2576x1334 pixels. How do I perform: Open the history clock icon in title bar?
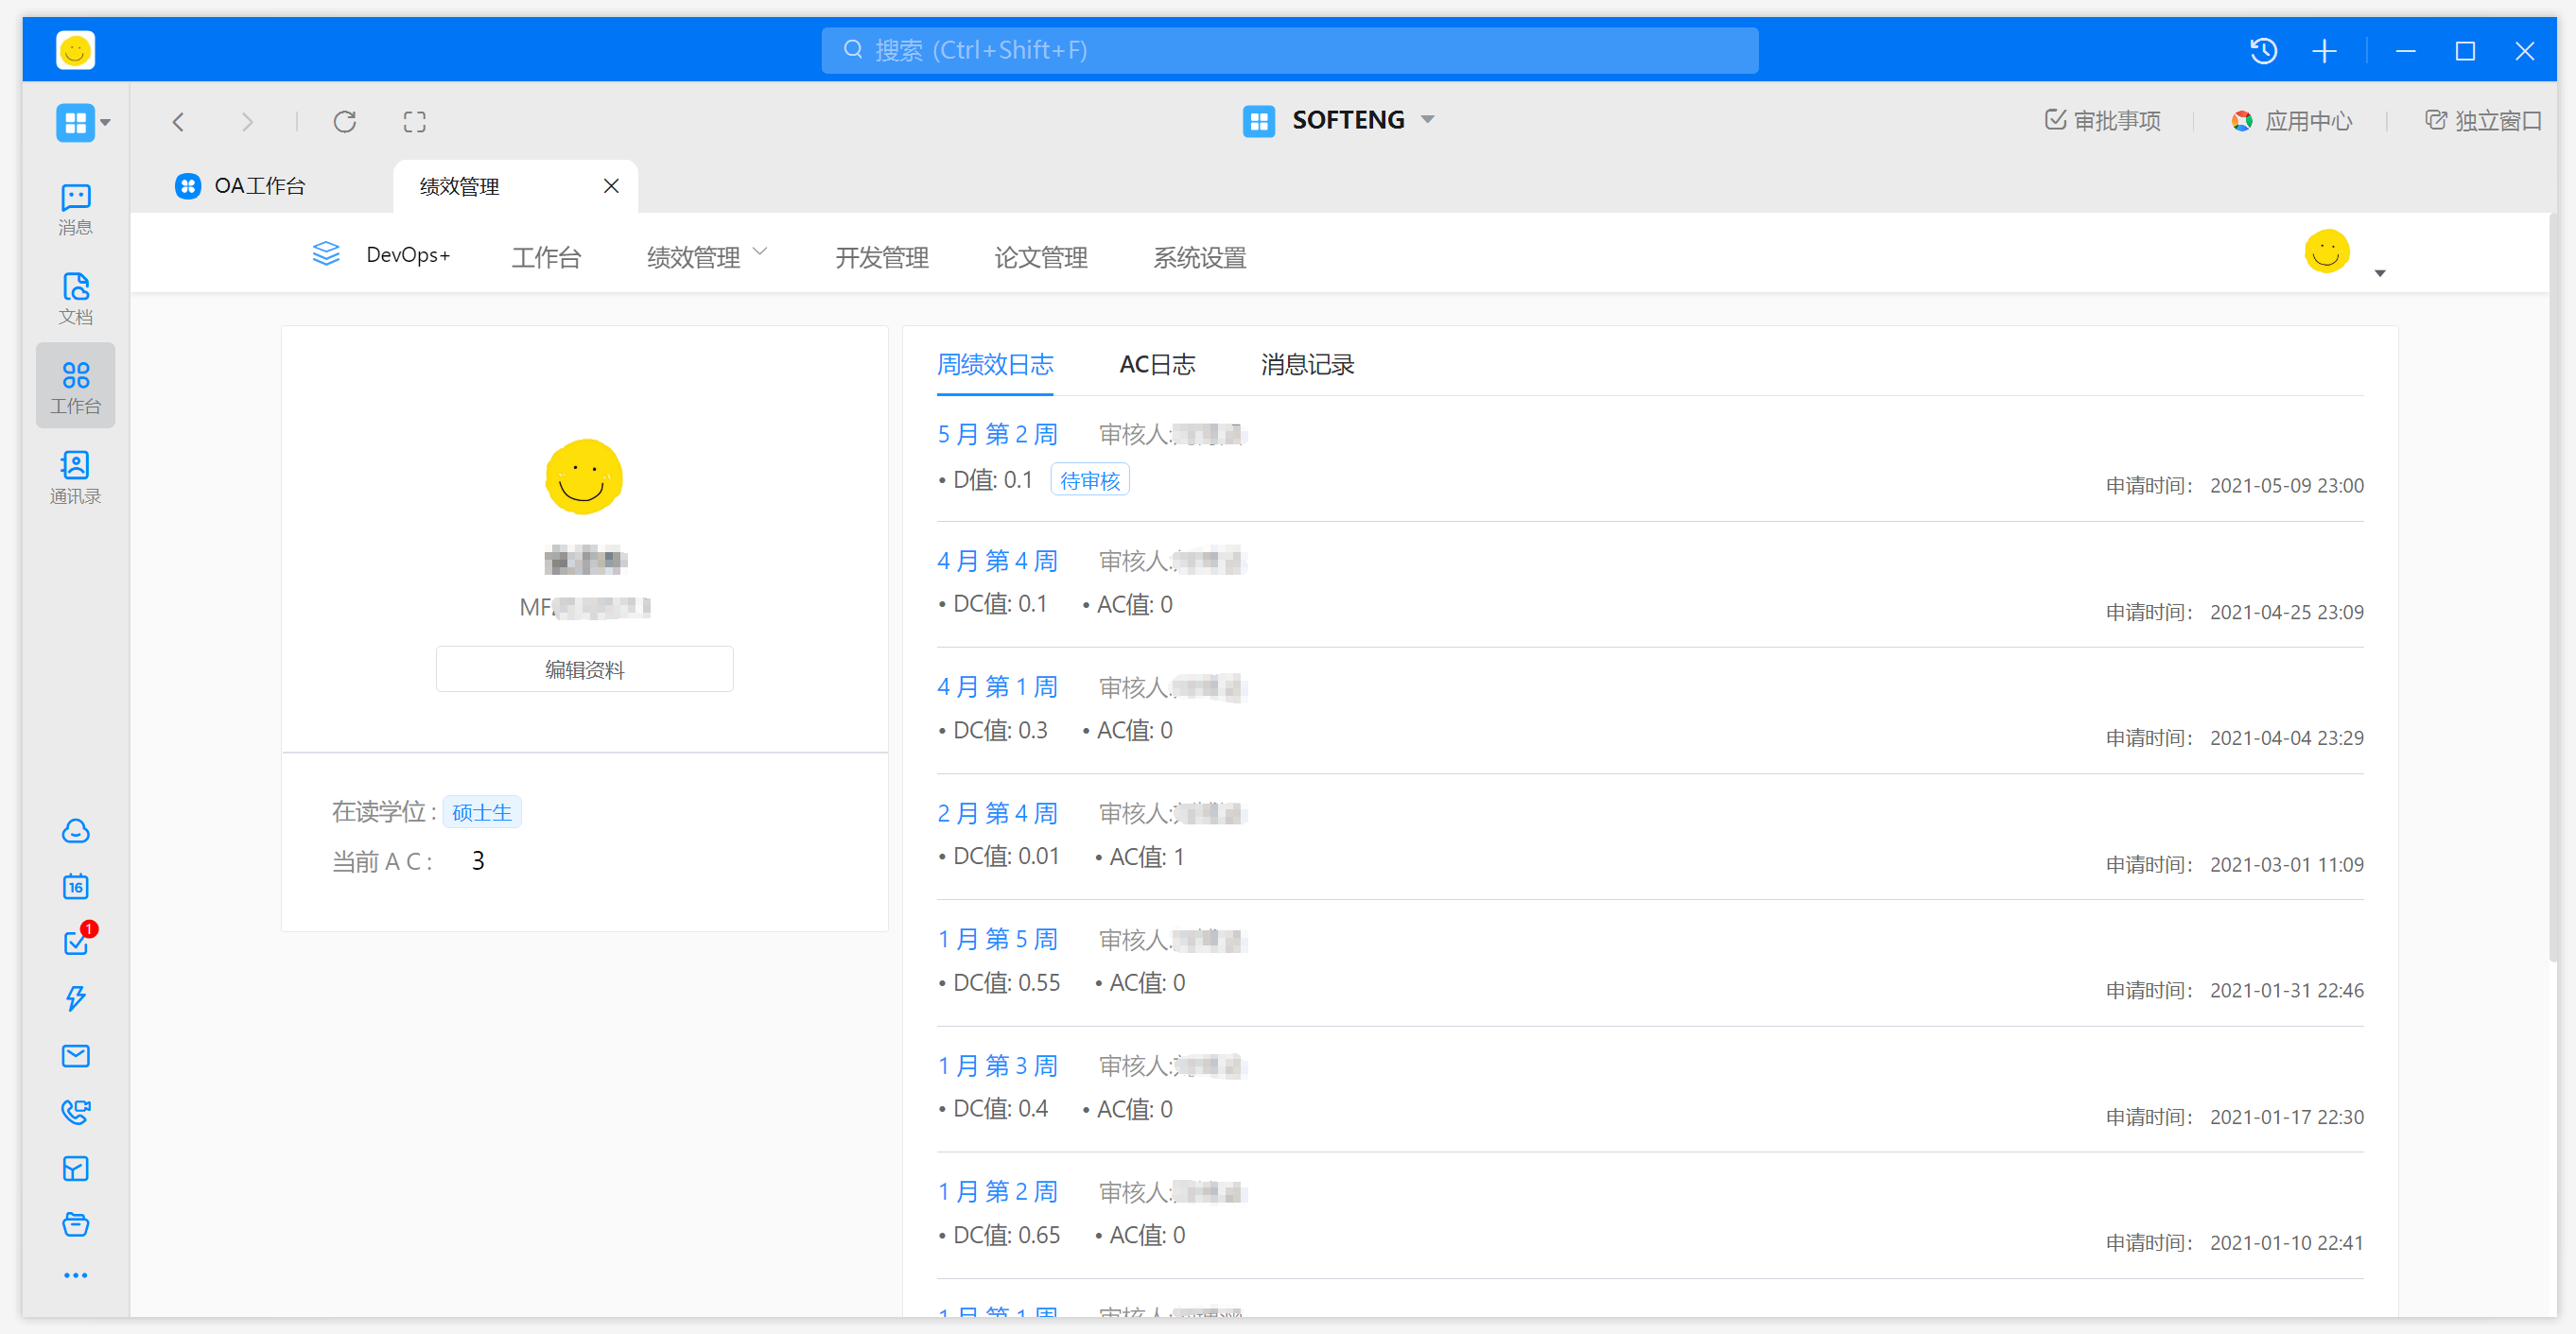coord(2263,51)
